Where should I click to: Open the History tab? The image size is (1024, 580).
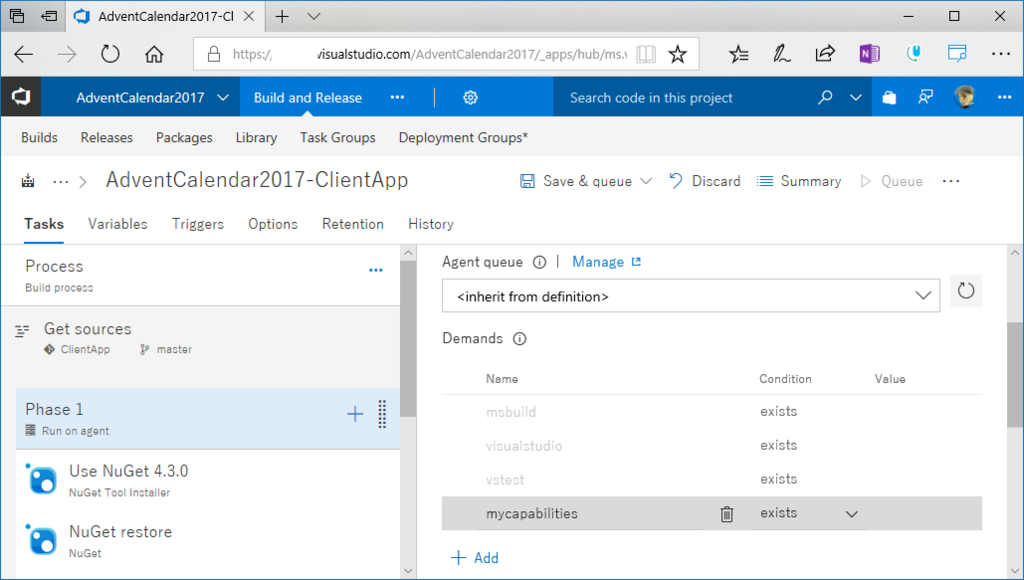click(x=431, y=224)
